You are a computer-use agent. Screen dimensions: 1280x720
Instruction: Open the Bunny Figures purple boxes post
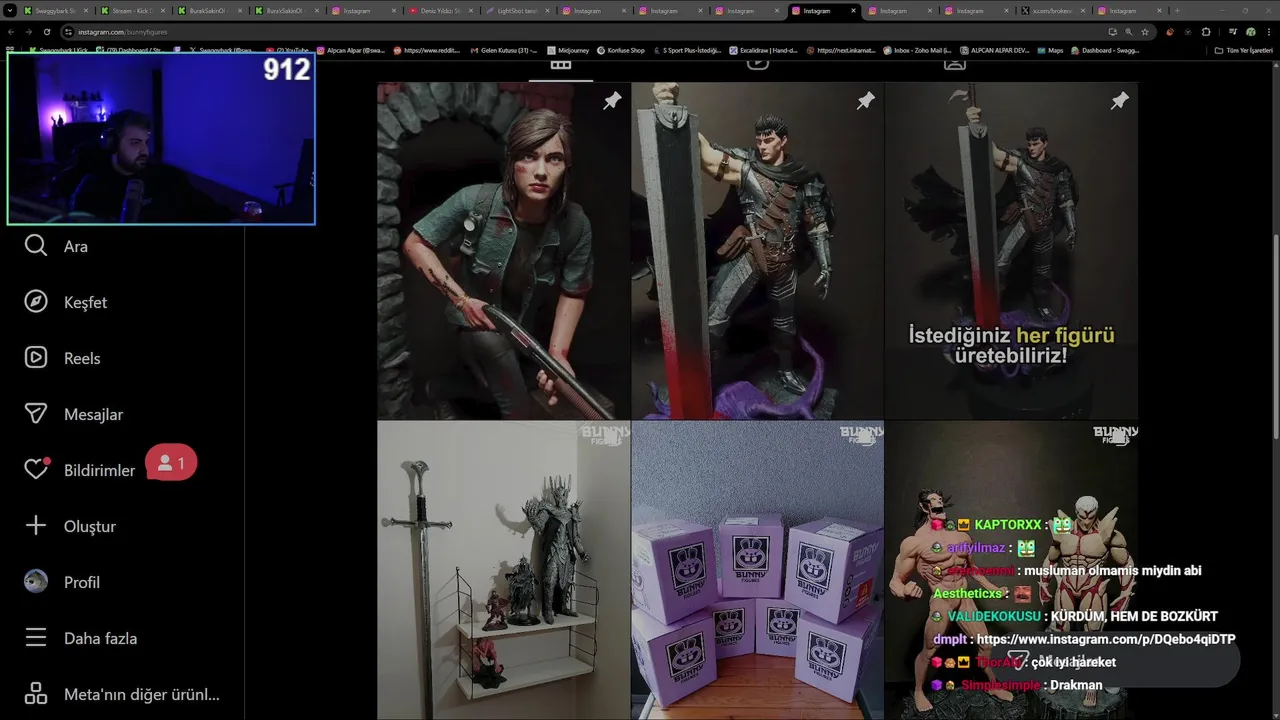[757, 570]
